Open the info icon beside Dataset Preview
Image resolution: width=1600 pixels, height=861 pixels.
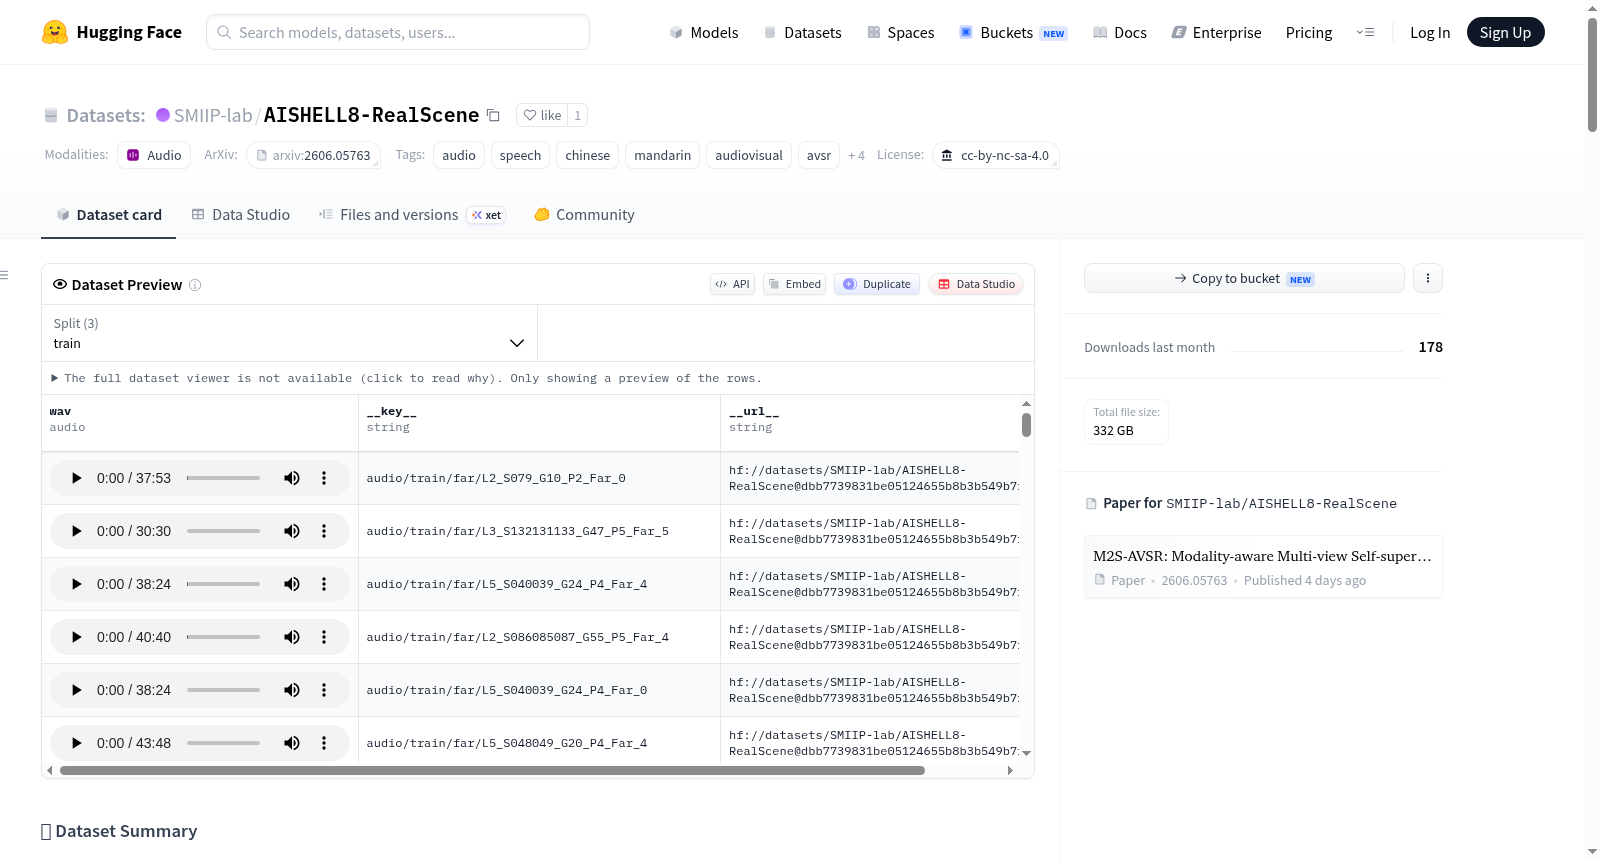tap(195, 285)
